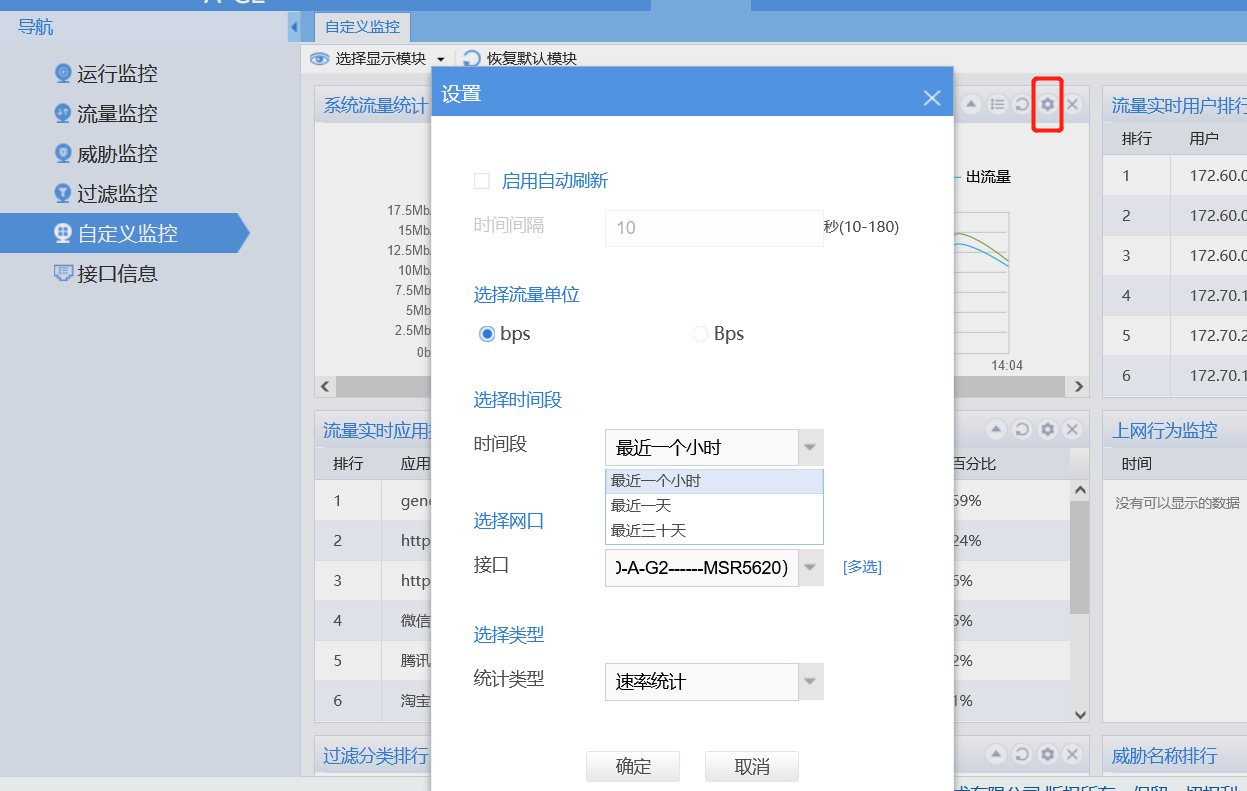Click the chart's horizontal scrollbar right arrow
This screenshot has width=1247, height=791.
click(1078, 386)
